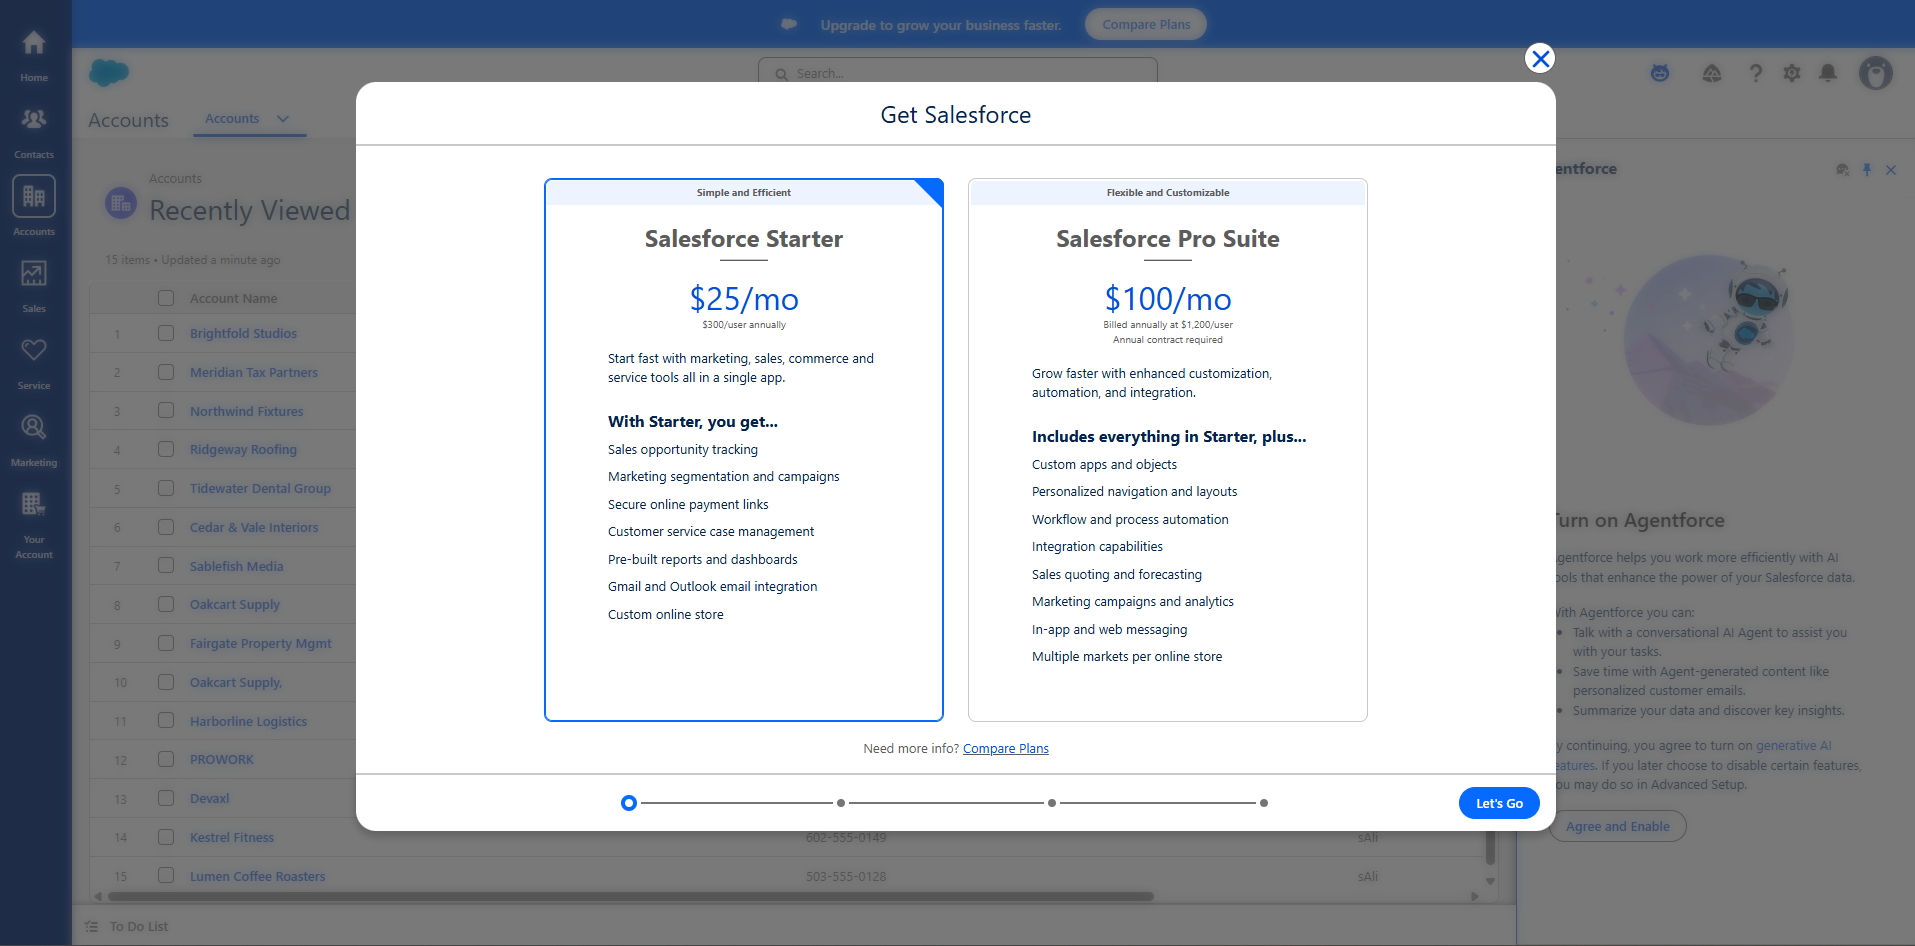Select the Accounts navigation tab
This screenshot has height=946, width=1915.
[232, 119]
